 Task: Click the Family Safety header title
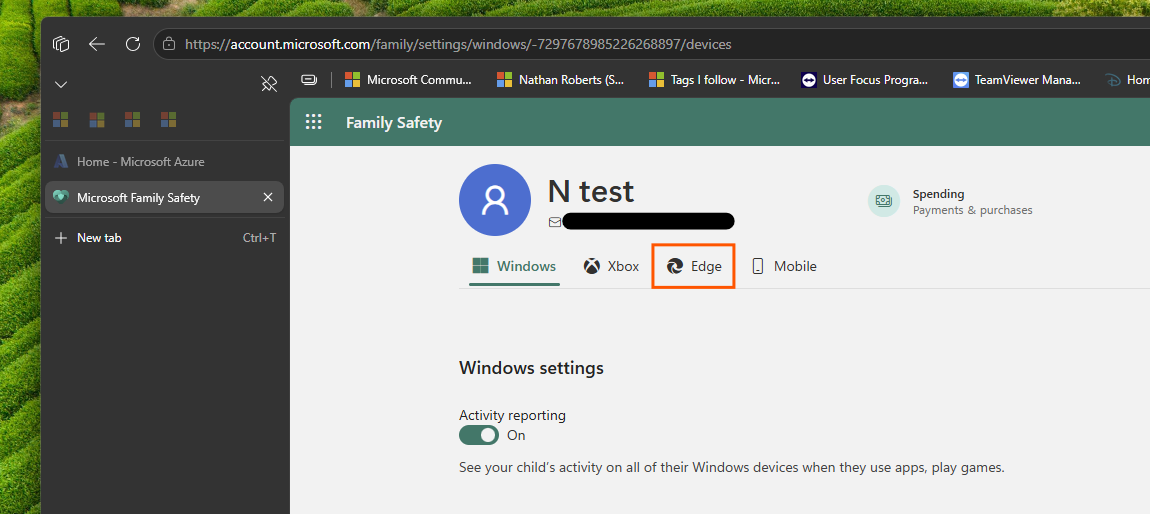pos(394,122)
